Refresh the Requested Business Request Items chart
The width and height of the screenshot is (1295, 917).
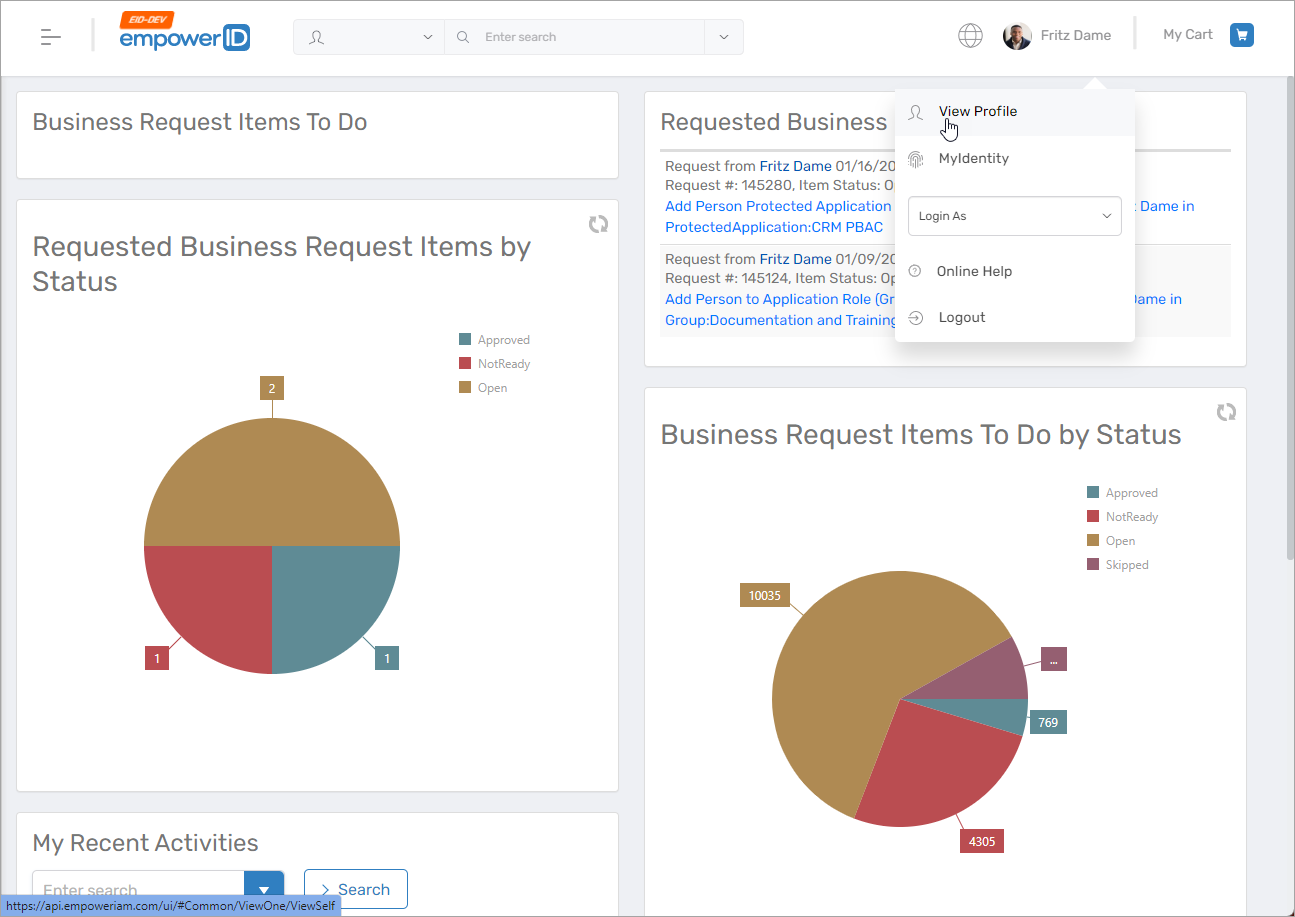tap(598, 224)
